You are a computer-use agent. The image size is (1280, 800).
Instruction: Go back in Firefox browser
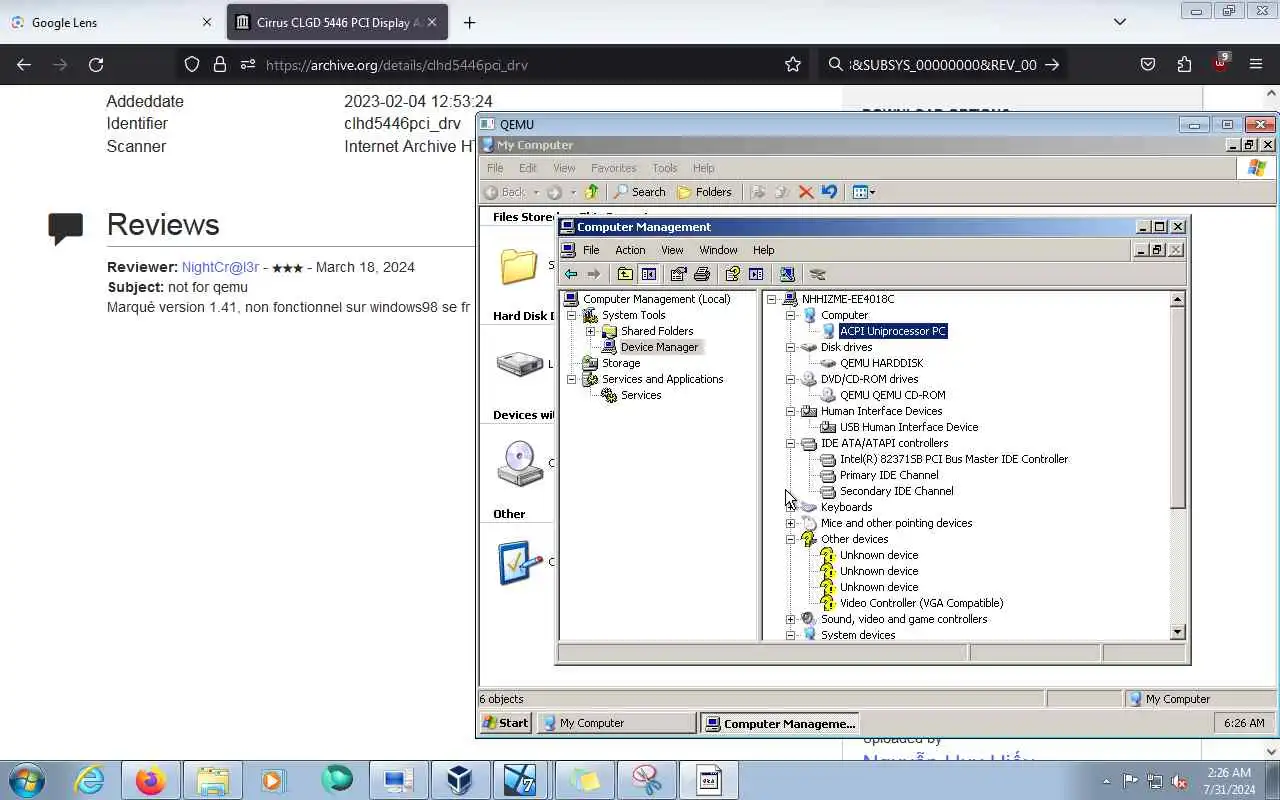[x=24, y=65]
